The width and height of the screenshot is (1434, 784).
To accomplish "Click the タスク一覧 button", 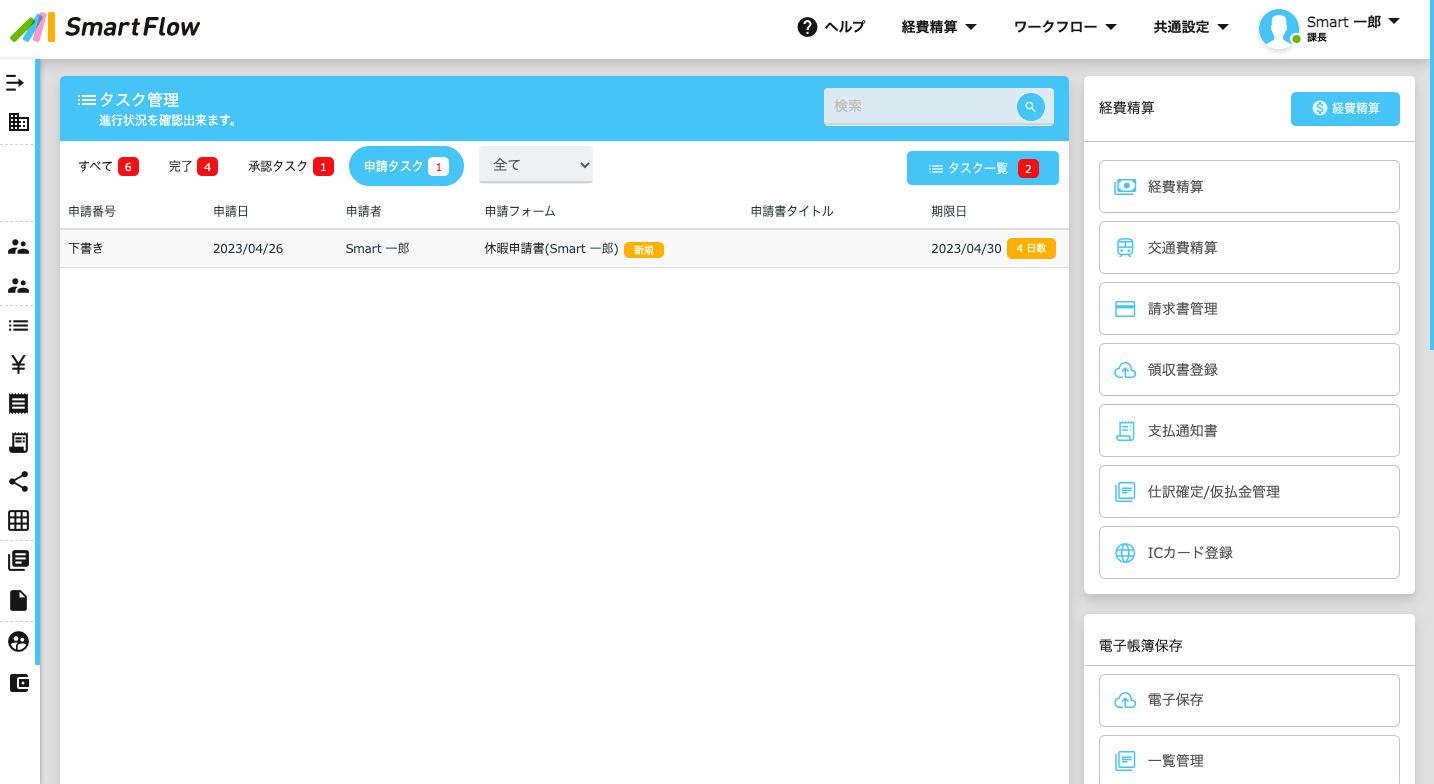I will click(982, 168).
